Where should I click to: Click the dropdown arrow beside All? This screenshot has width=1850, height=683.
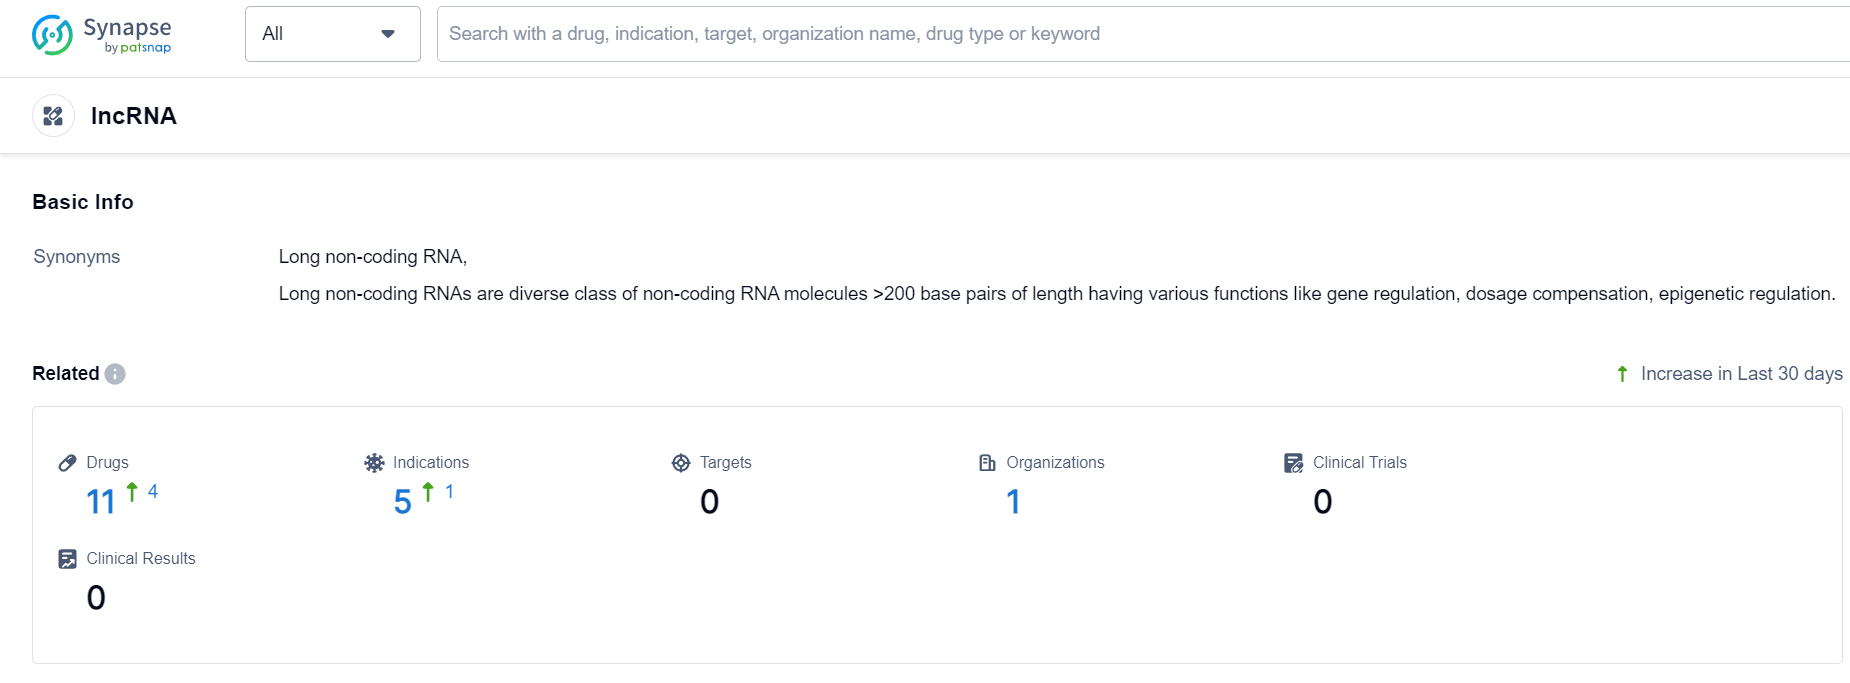click(x=388, y=34)
